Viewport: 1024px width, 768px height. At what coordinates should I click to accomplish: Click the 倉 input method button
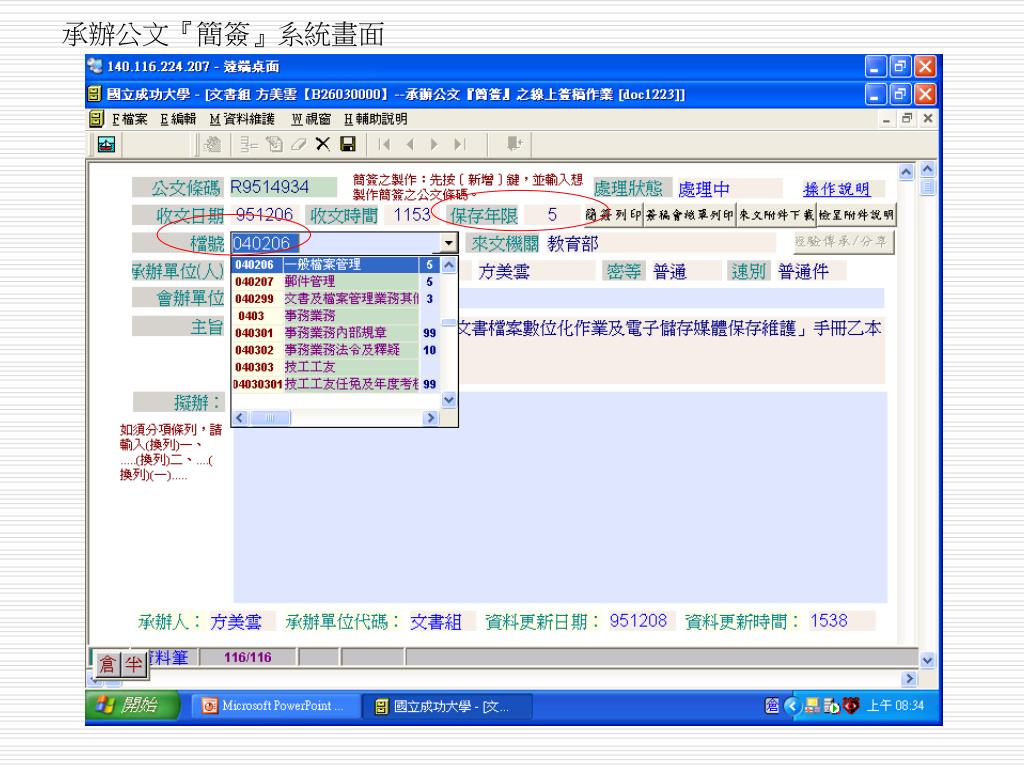pos(106,665)
